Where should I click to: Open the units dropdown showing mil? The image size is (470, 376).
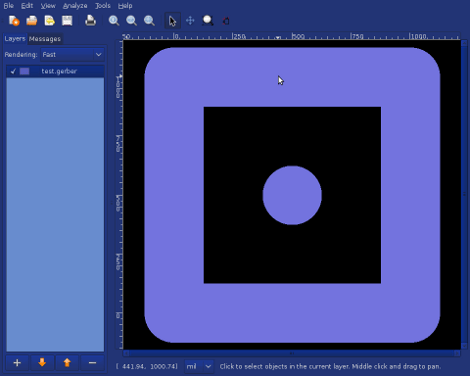199,367
